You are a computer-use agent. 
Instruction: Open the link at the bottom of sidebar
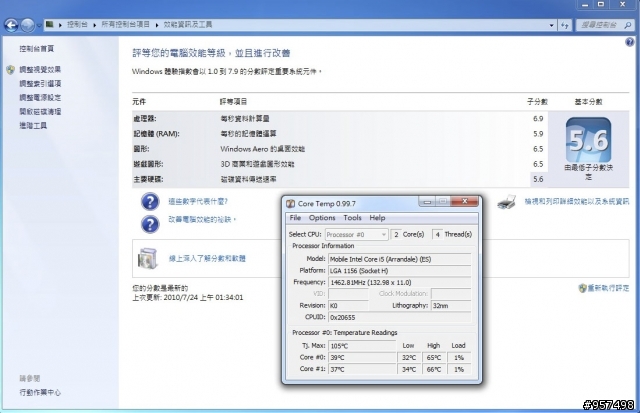tap(40, 392)
